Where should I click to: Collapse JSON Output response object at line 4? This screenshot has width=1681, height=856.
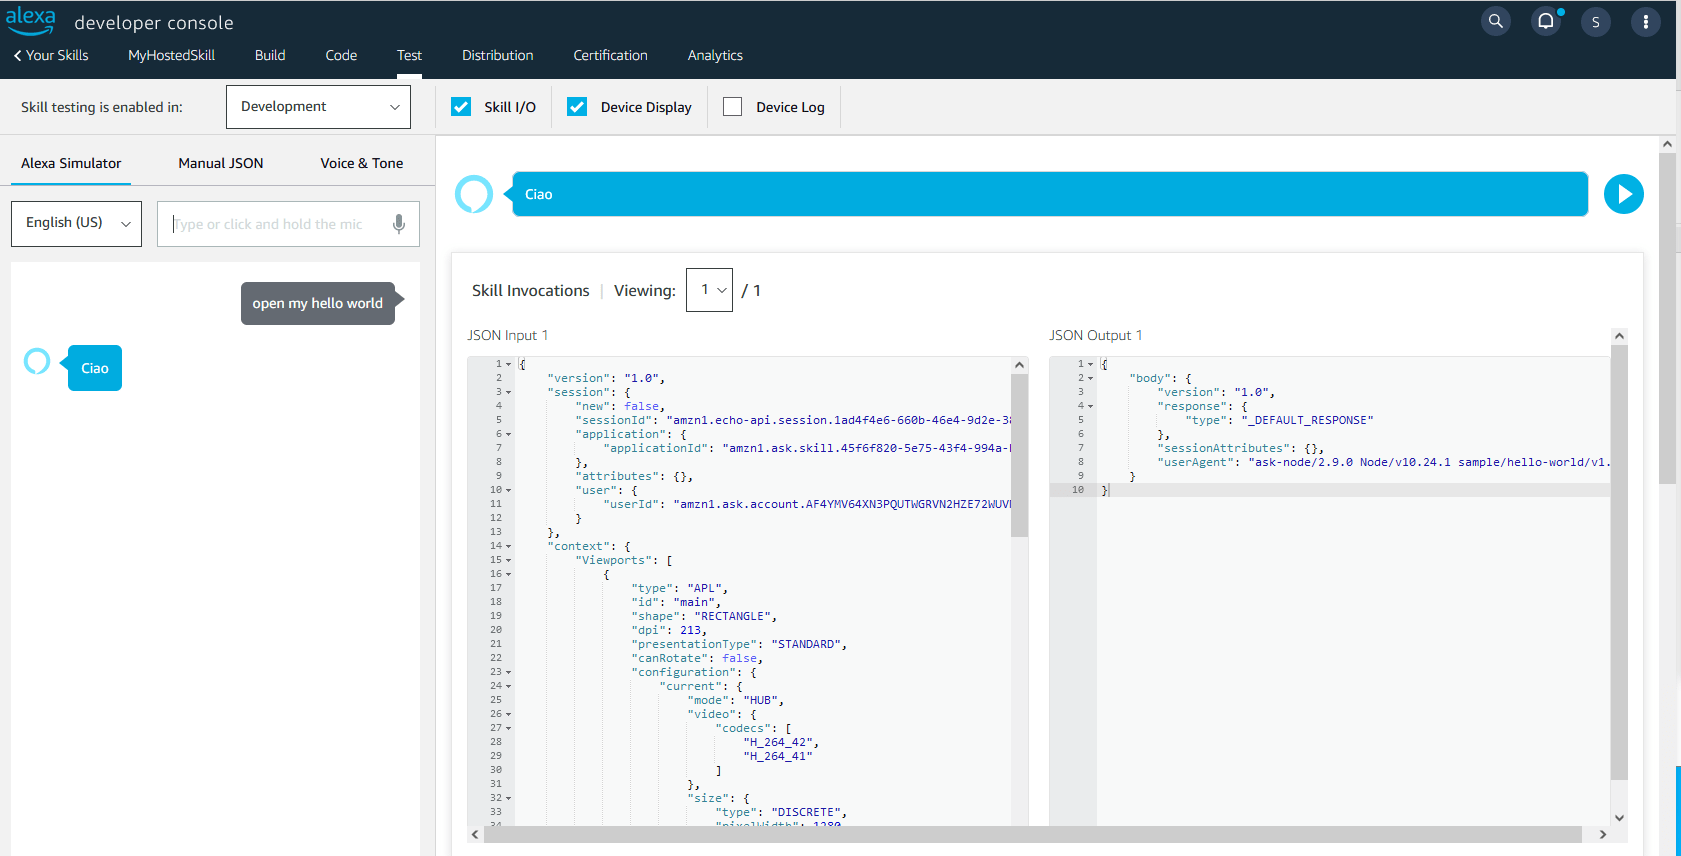[x=1090, y=406]
